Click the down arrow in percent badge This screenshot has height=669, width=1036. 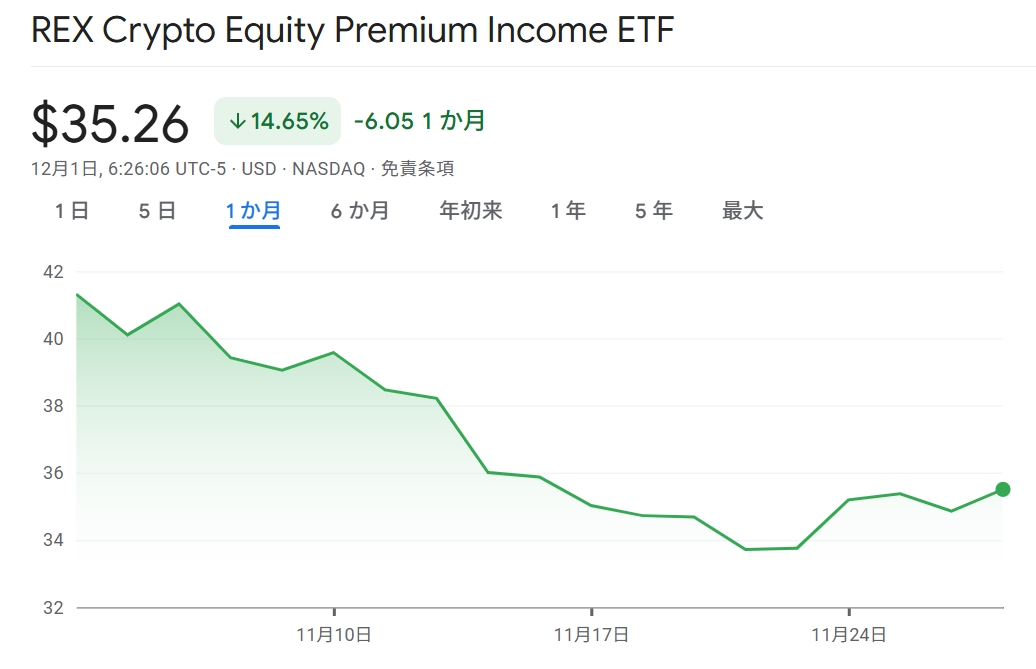pyautogui.click(x=237, y=122)
